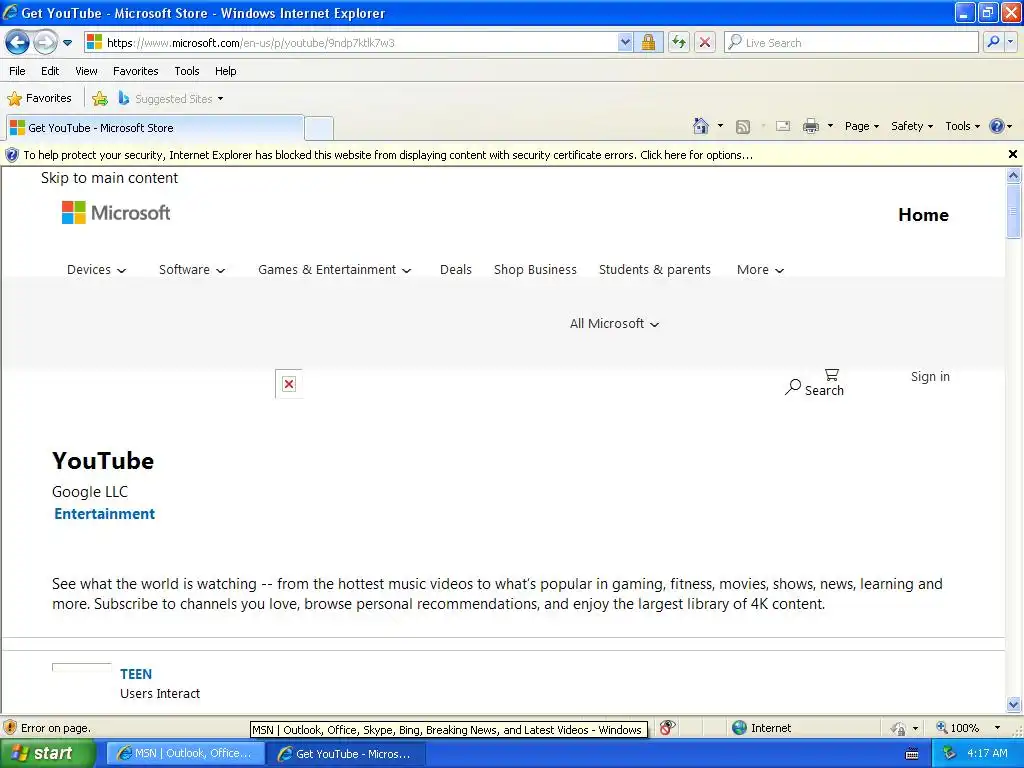Select the Get YouTube - Microsoft Store tab
This screenshot has height=768, width=1024.
click(154, 128)
